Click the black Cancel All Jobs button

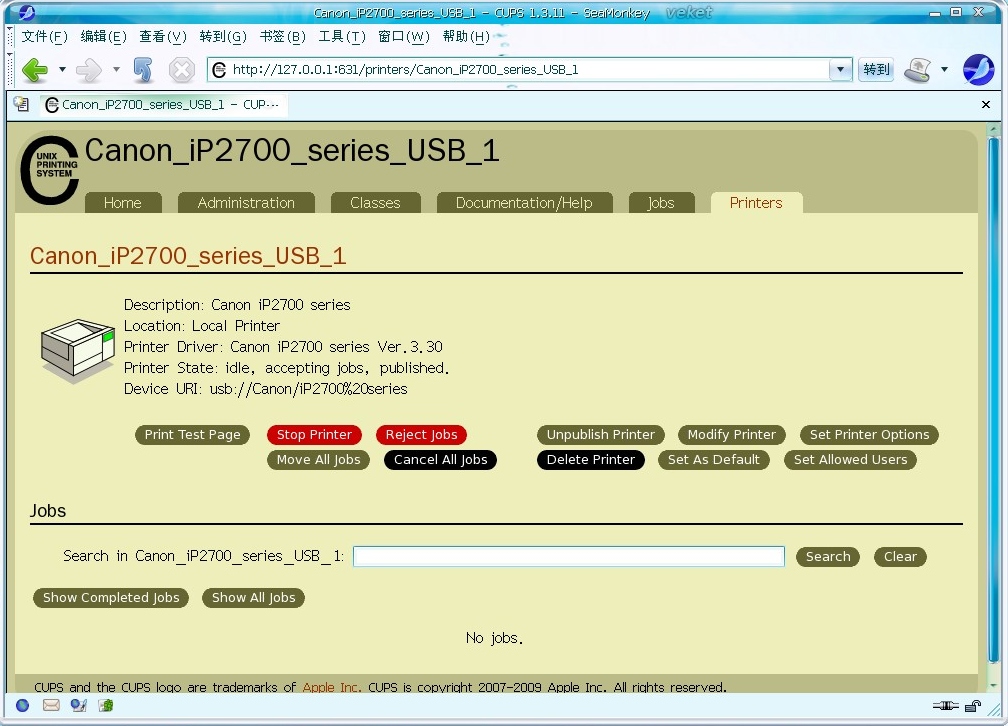coord(440,460)
